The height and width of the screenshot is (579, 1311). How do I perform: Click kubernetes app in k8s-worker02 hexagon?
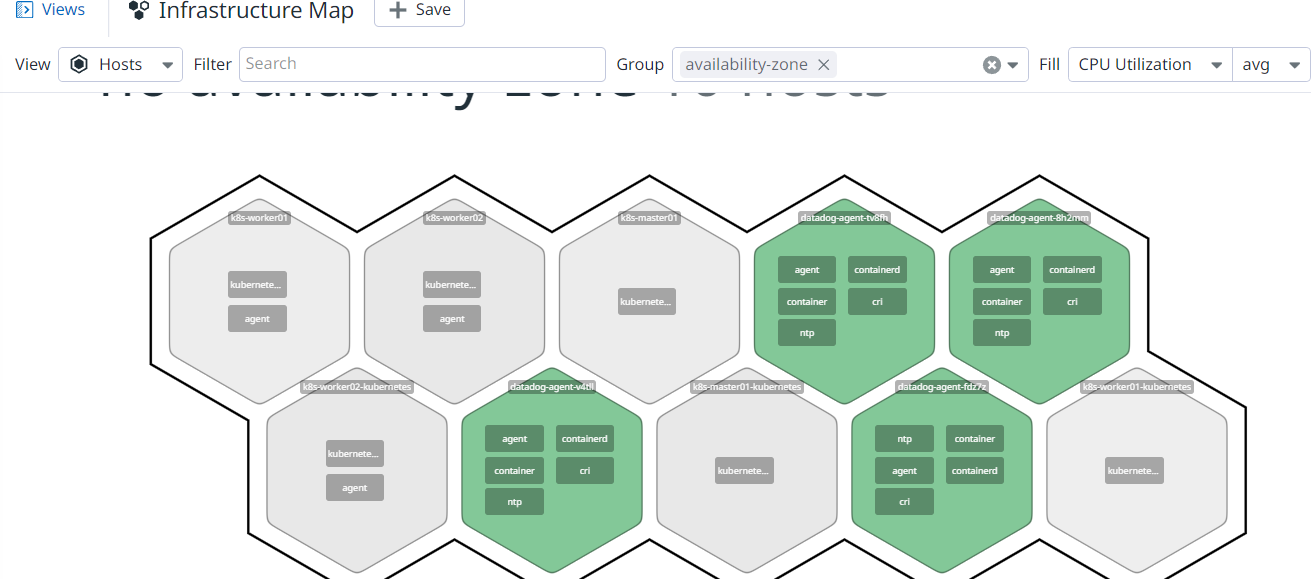pos(452,285)
